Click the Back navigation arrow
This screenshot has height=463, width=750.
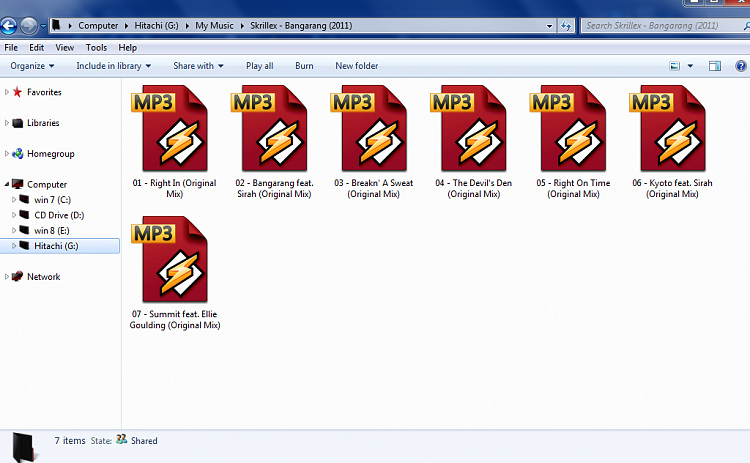click(9, 26)
